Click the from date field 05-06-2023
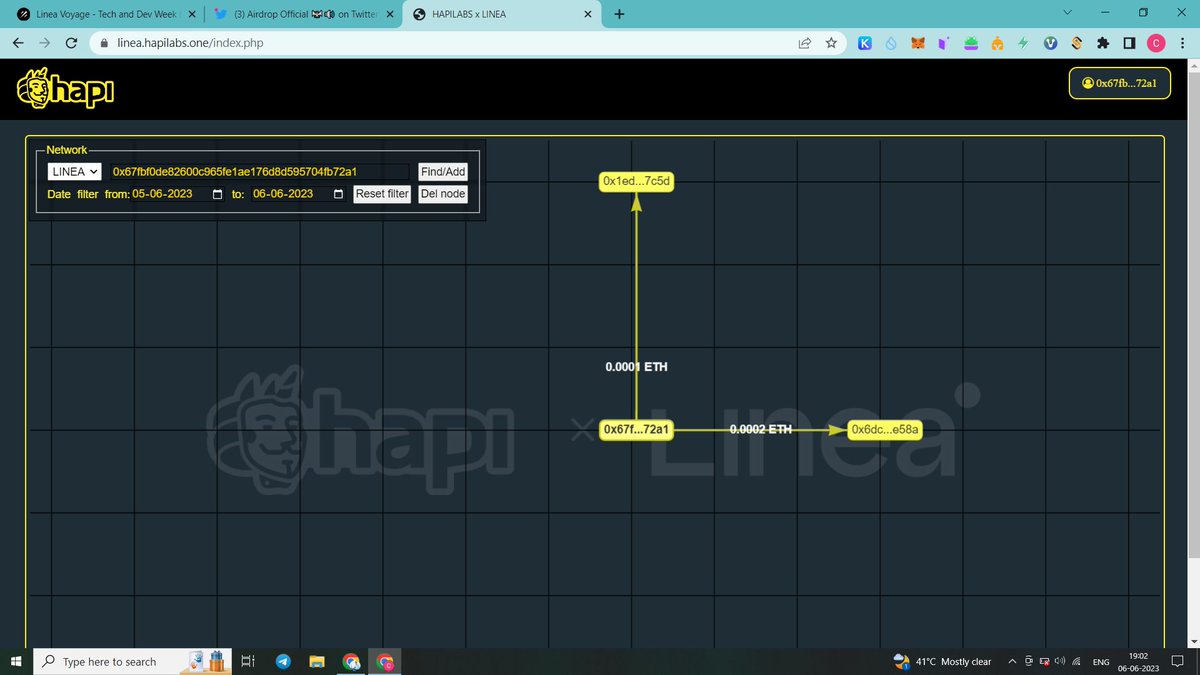This screenshot has height=675, width=1200. [178, 194]
